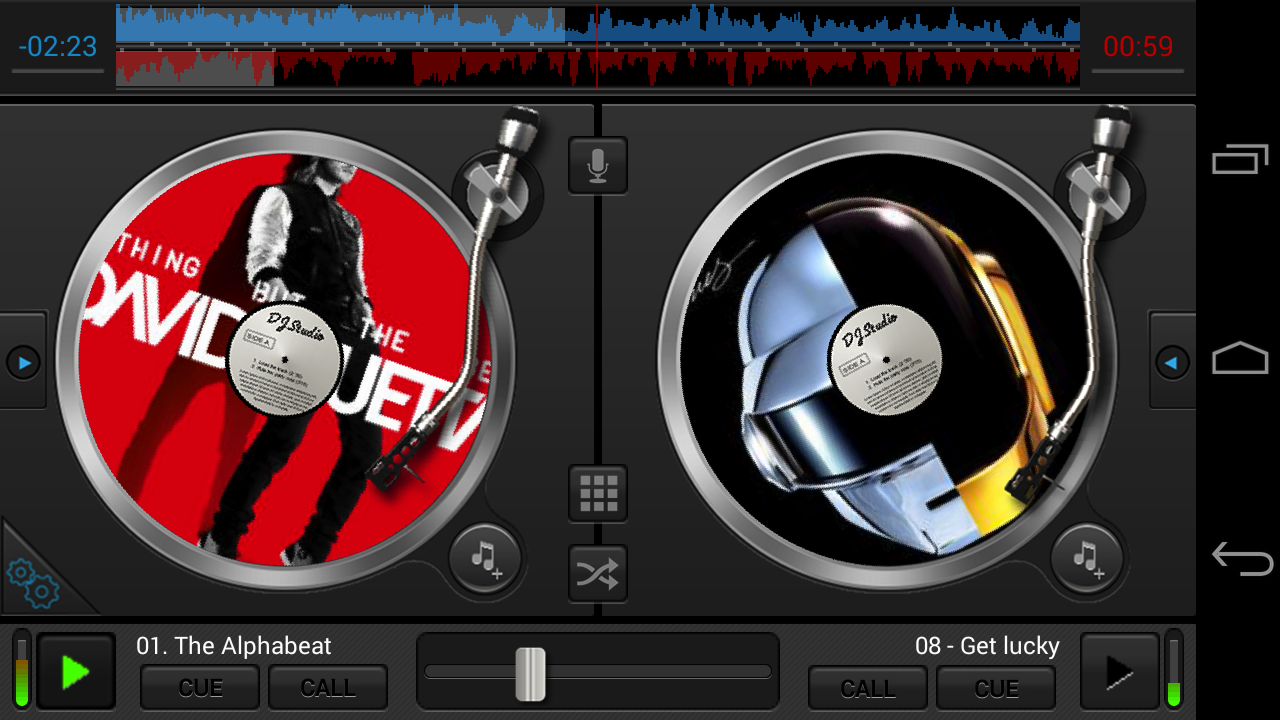Load a track on the right deck
Screen dimensions: 1280x720
click(x=1087, y=560)
